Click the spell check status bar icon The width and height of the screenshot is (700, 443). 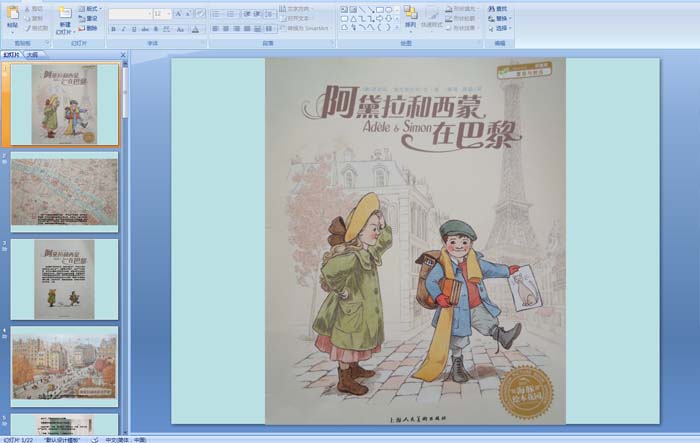click(95, 440)
